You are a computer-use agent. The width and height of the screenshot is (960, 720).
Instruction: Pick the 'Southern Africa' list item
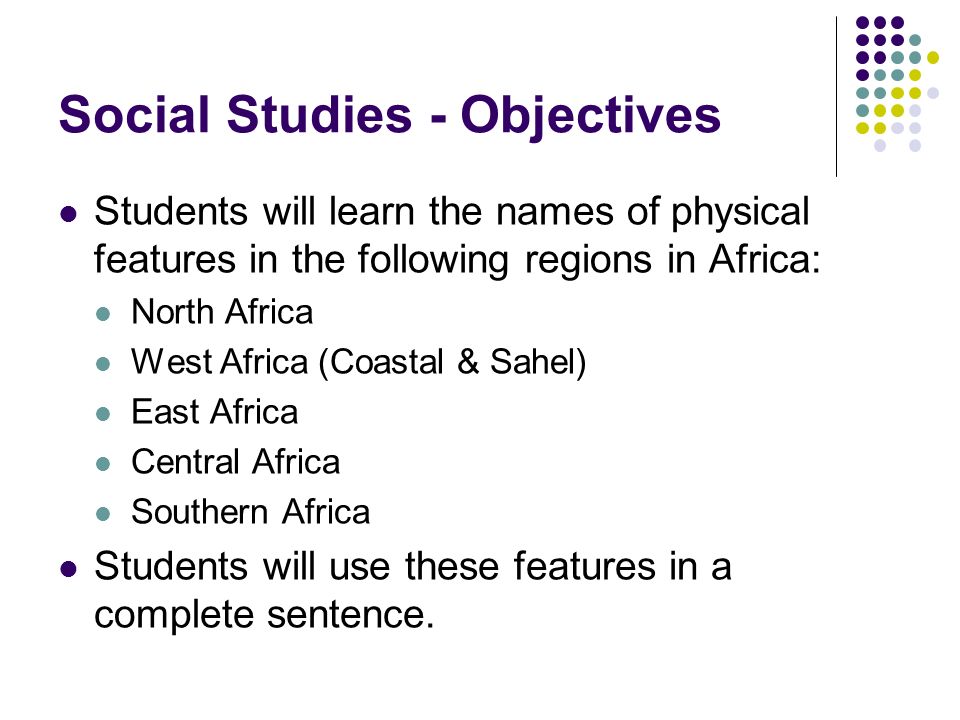[250, 512]
